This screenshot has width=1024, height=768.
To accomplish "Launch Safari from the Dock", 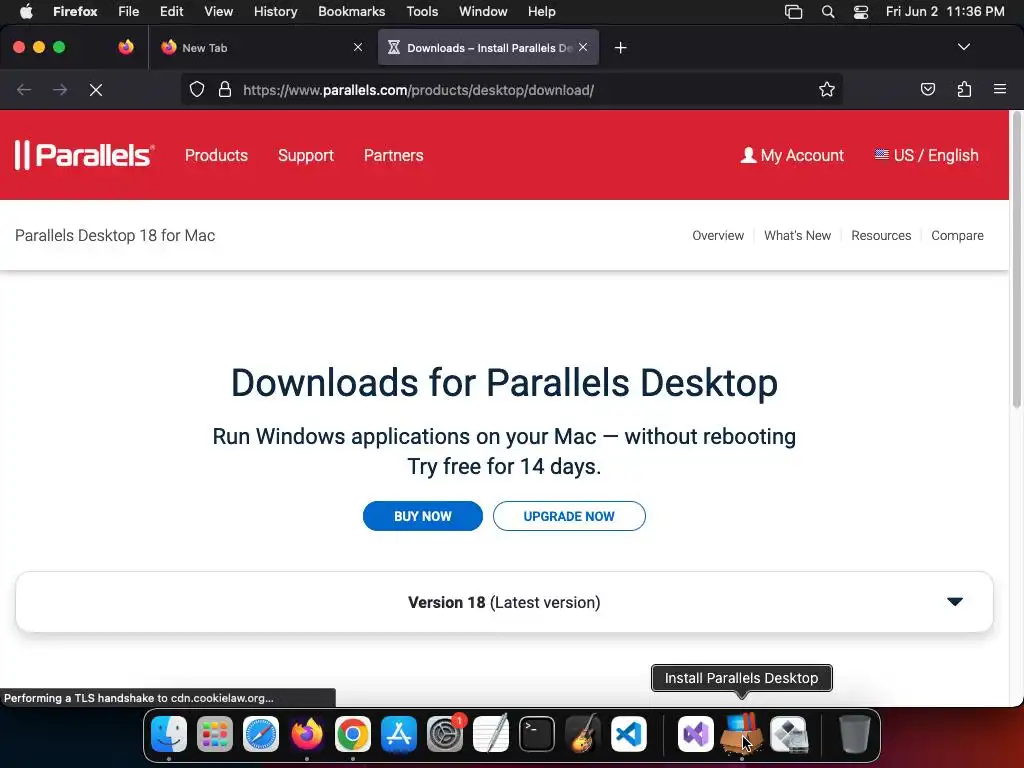I will pos(261,734).
